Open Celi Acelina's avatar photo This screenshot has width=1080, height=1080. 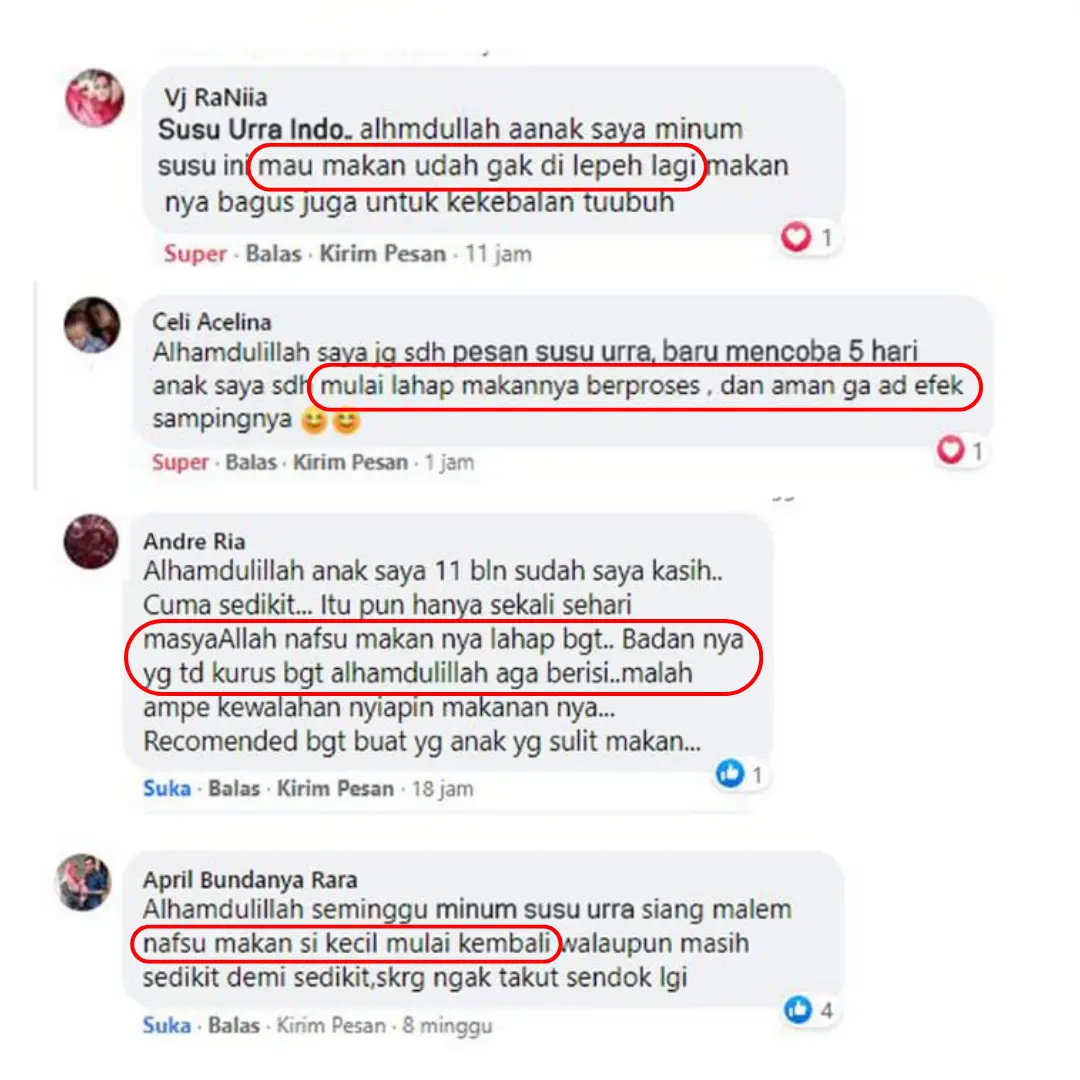(x=92, y=324)
